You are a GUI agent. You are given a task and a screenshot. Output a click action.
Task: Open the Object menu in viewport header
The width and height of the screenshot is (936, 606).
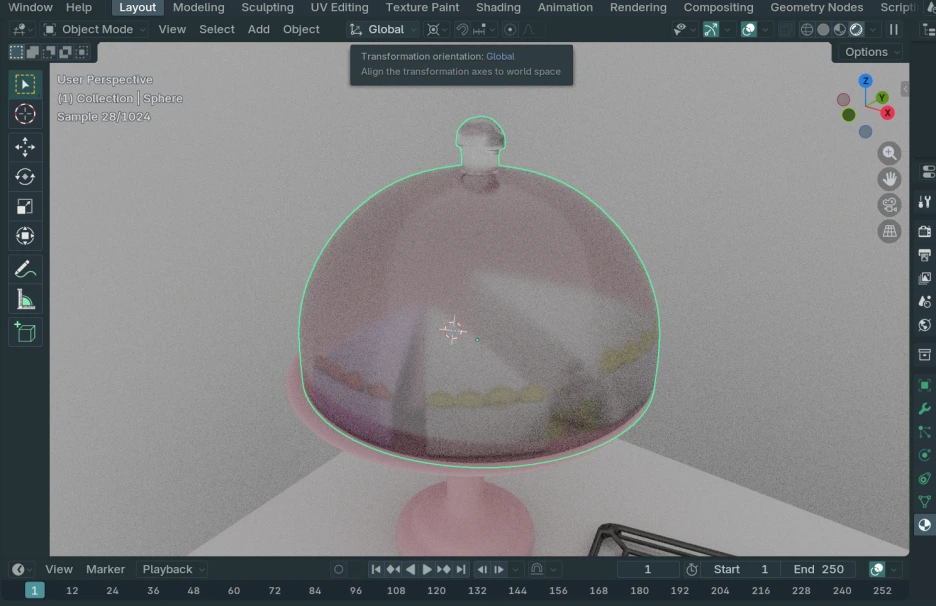coord(301,29)
